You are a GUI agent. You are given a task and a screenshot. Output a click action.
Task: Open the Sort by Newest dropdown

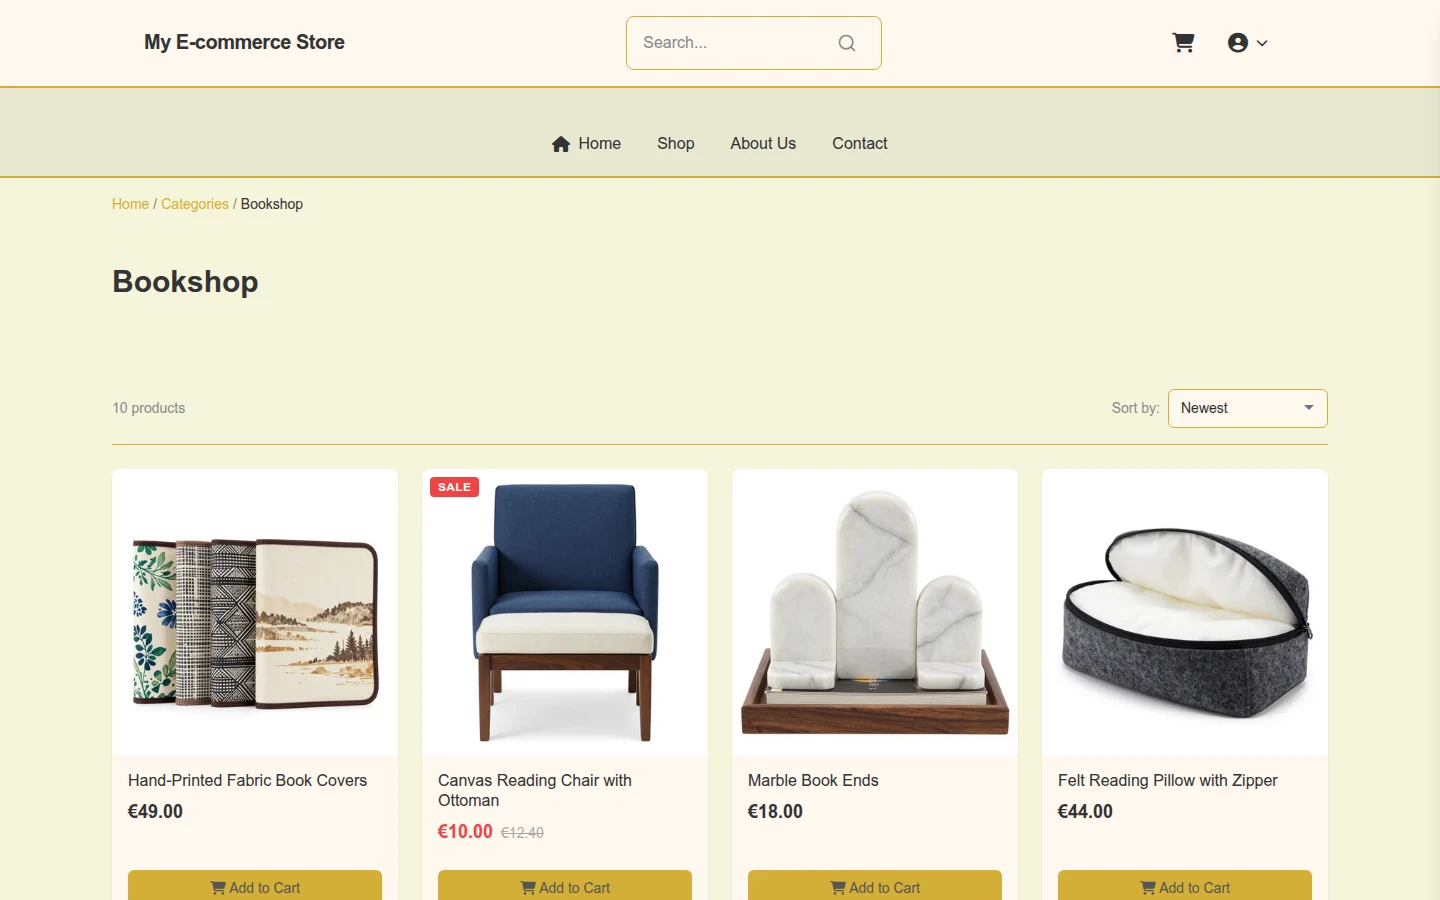pos(1247,408)
